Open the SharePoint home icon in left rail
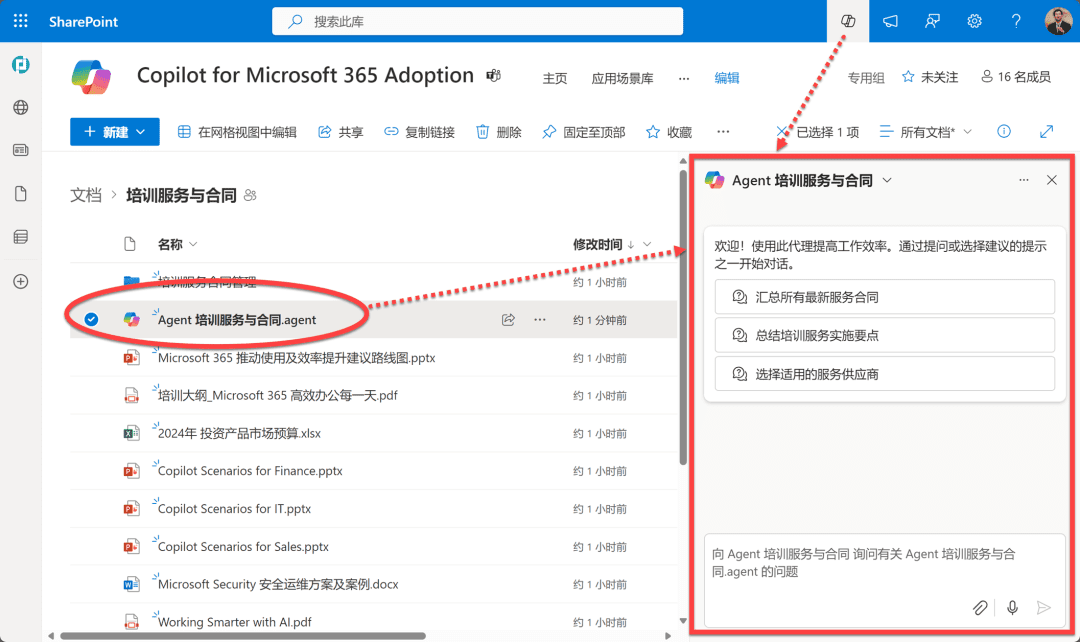This screenshot has height=642, width=1080. point(21,65)
